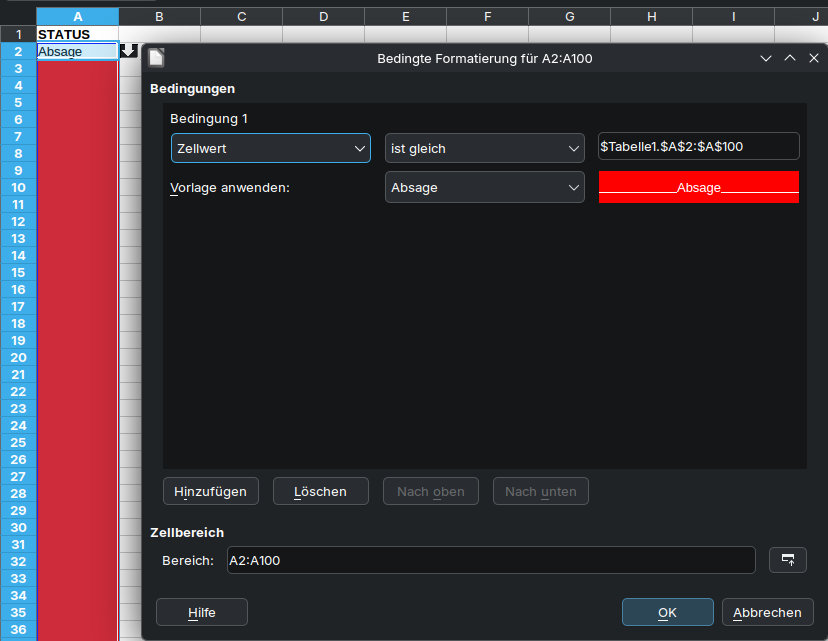Select column H header

click(652, 17)
